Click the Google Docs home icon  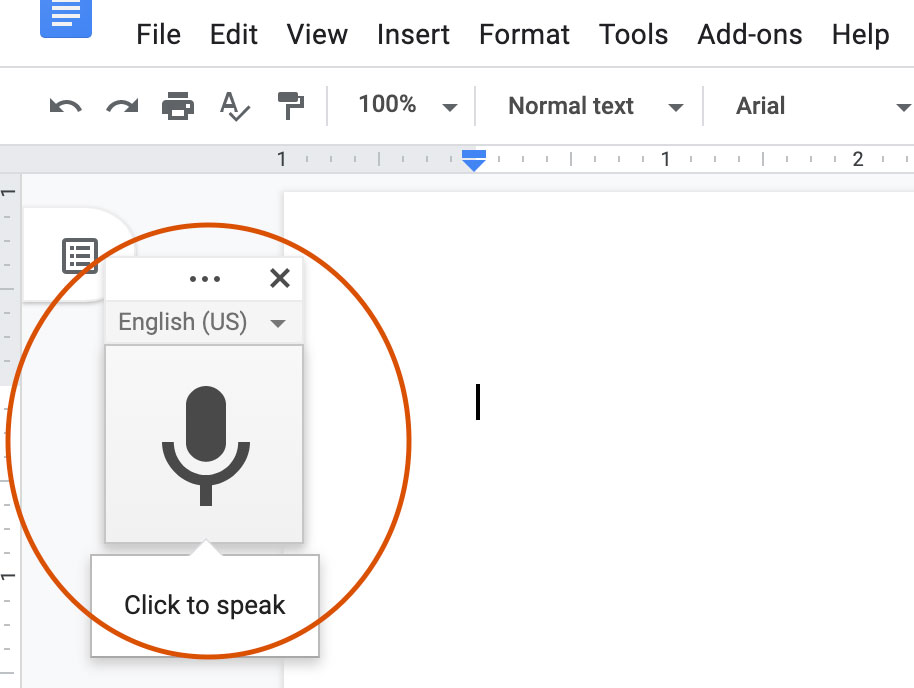(x=65, y=16)
